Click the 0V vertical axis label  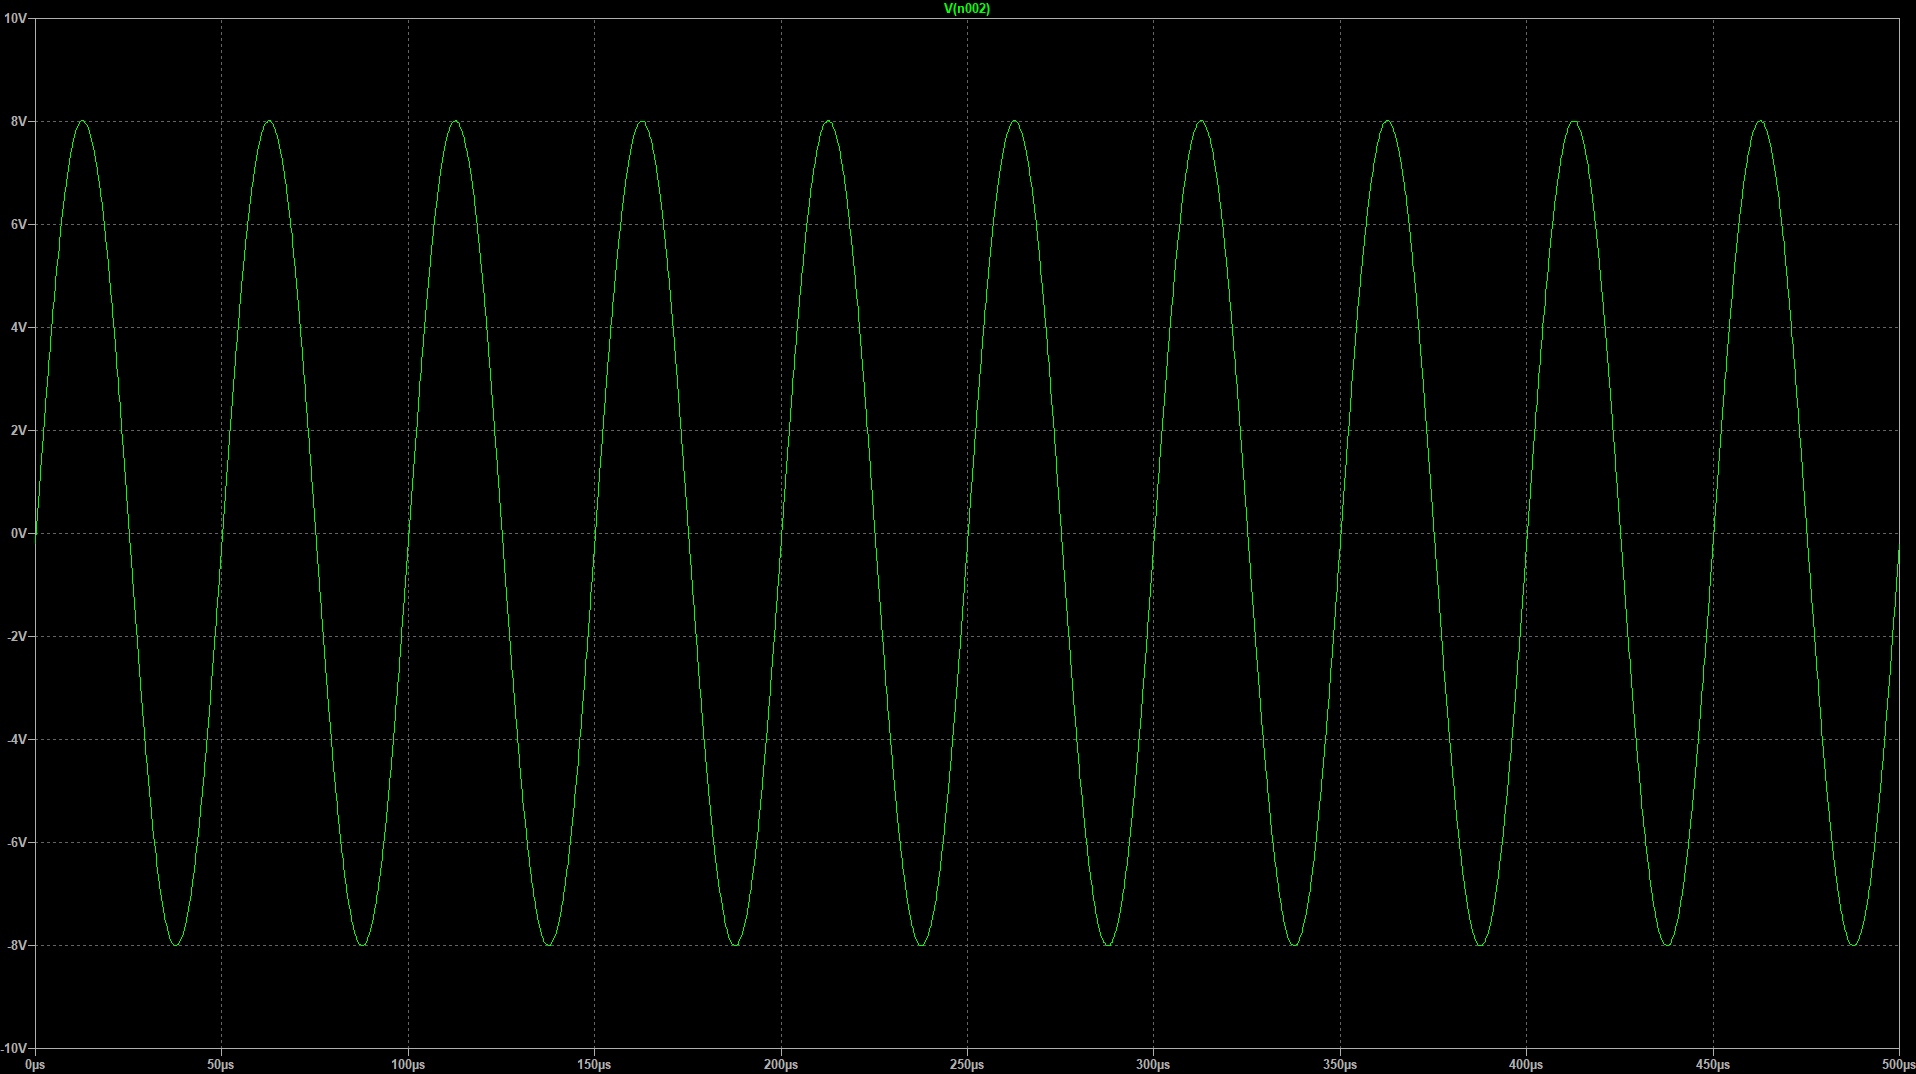(x=18, y=534)
